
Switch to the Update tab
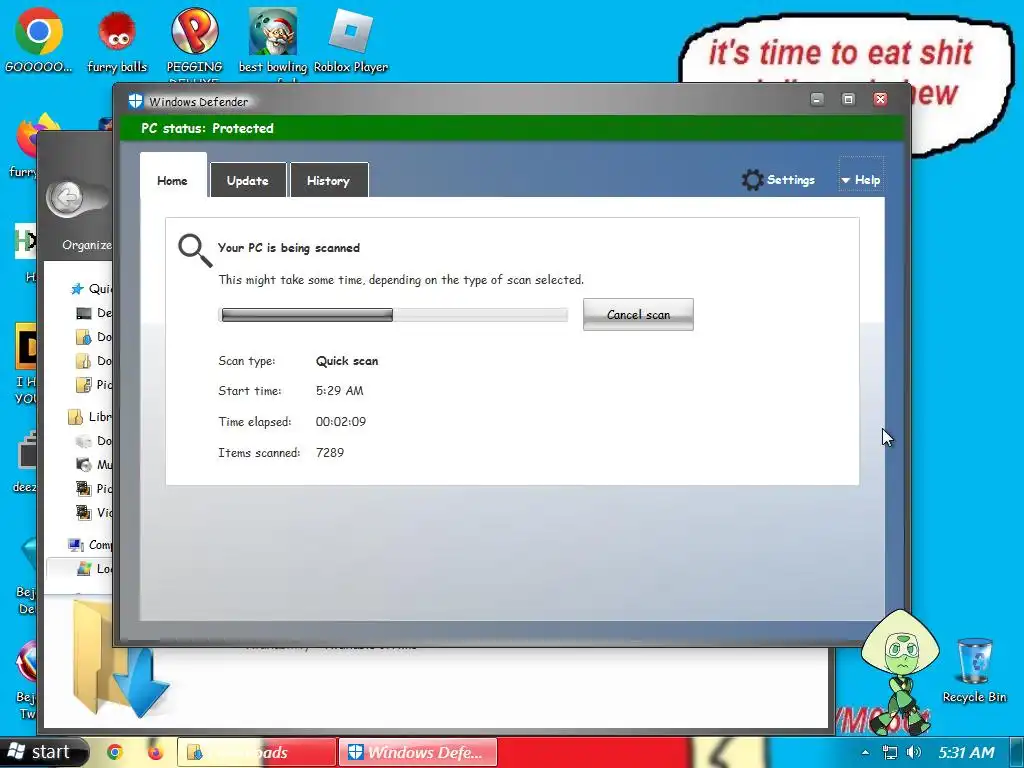pos(248,181)
